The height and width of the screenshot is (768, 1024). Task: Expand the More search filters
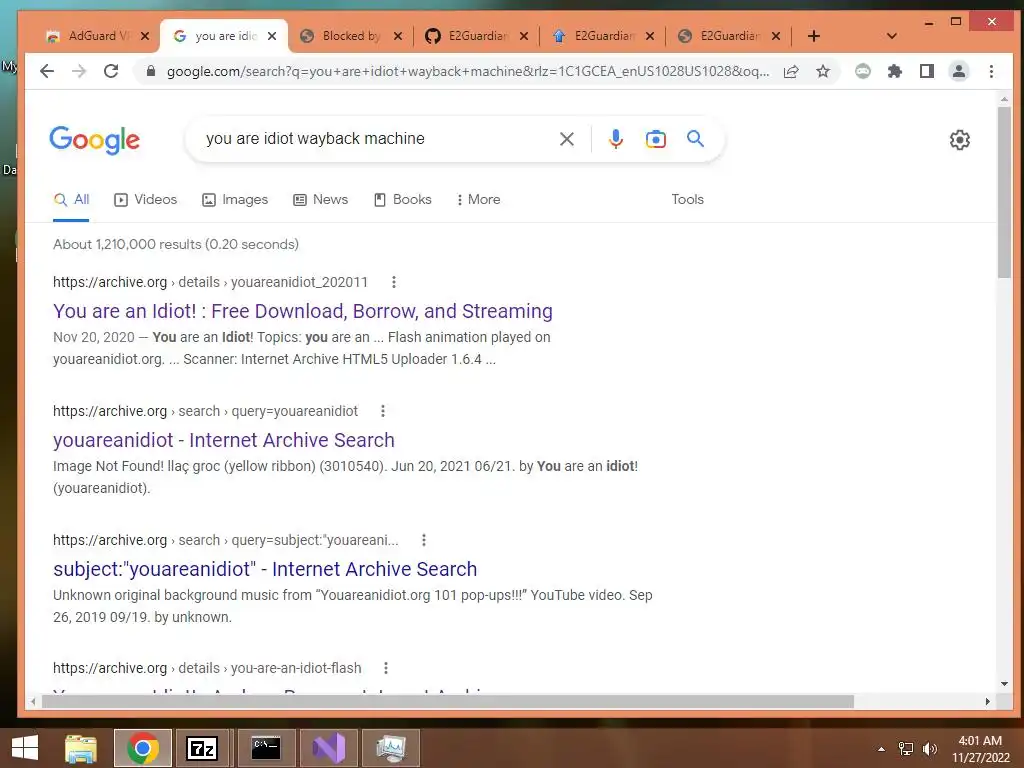(478, 199)
